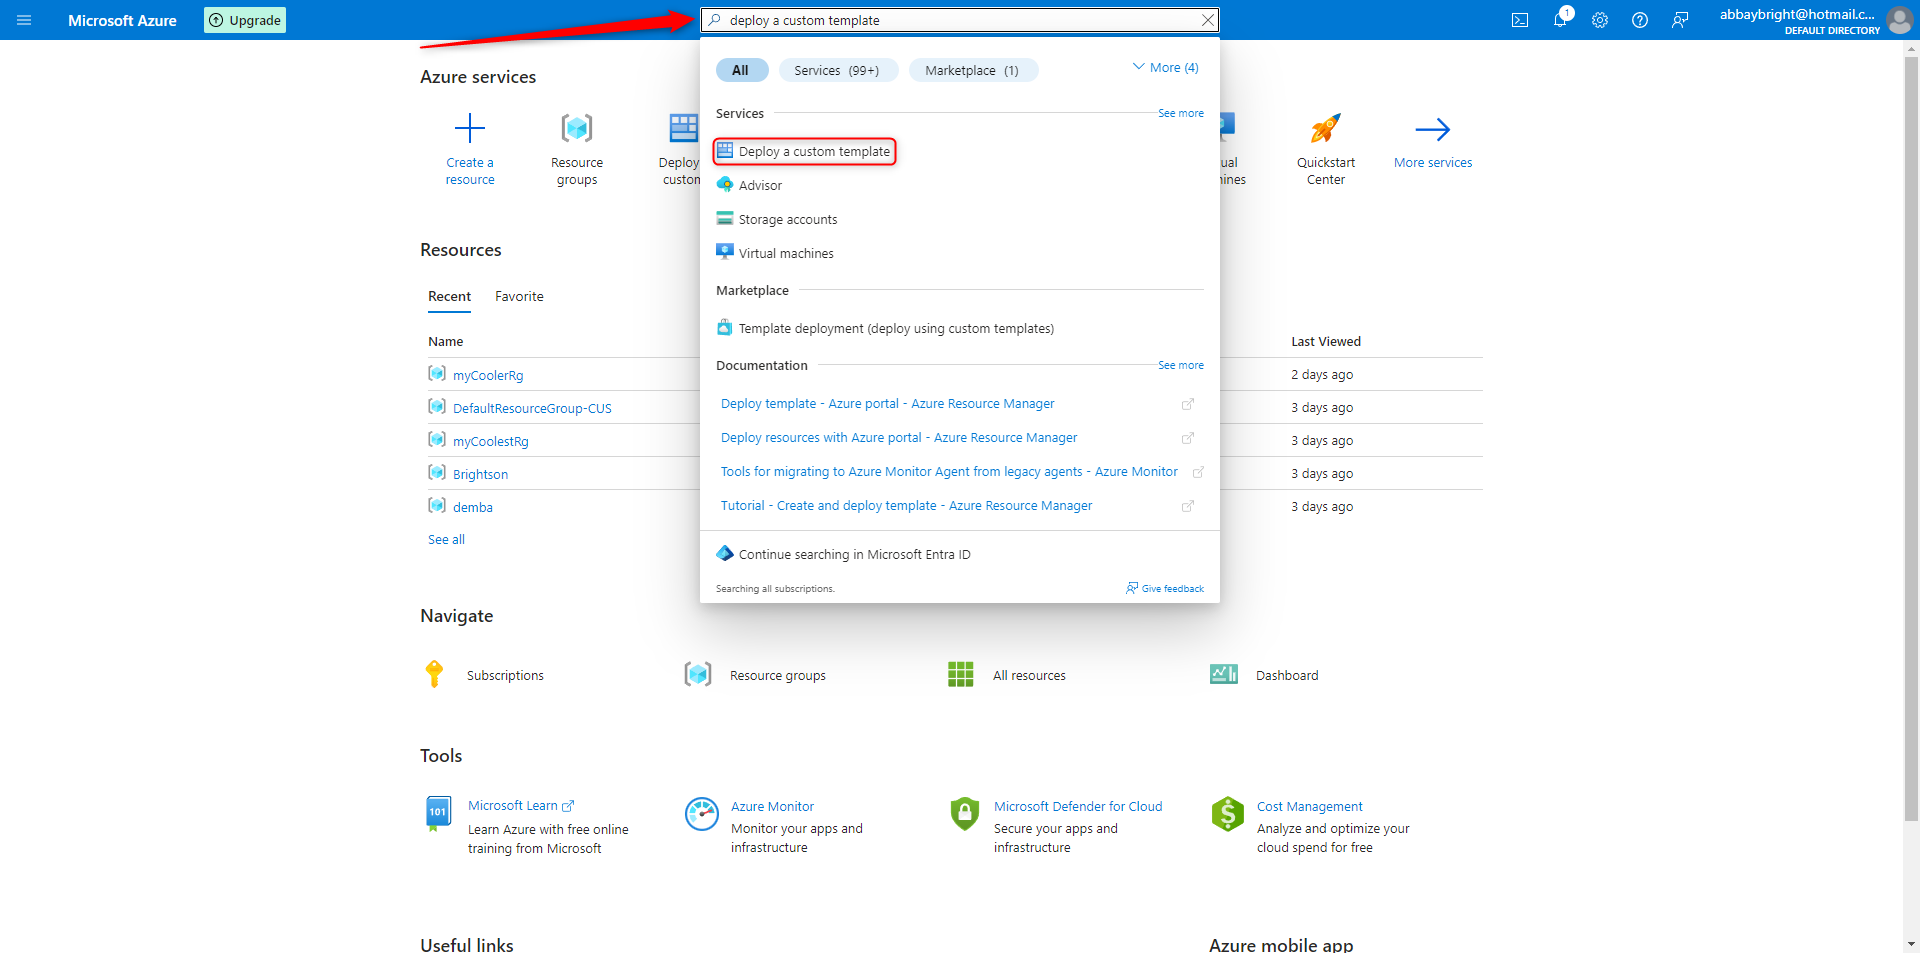
Task: Filter results by Services (99+)
Action: (x=837, y=70)
